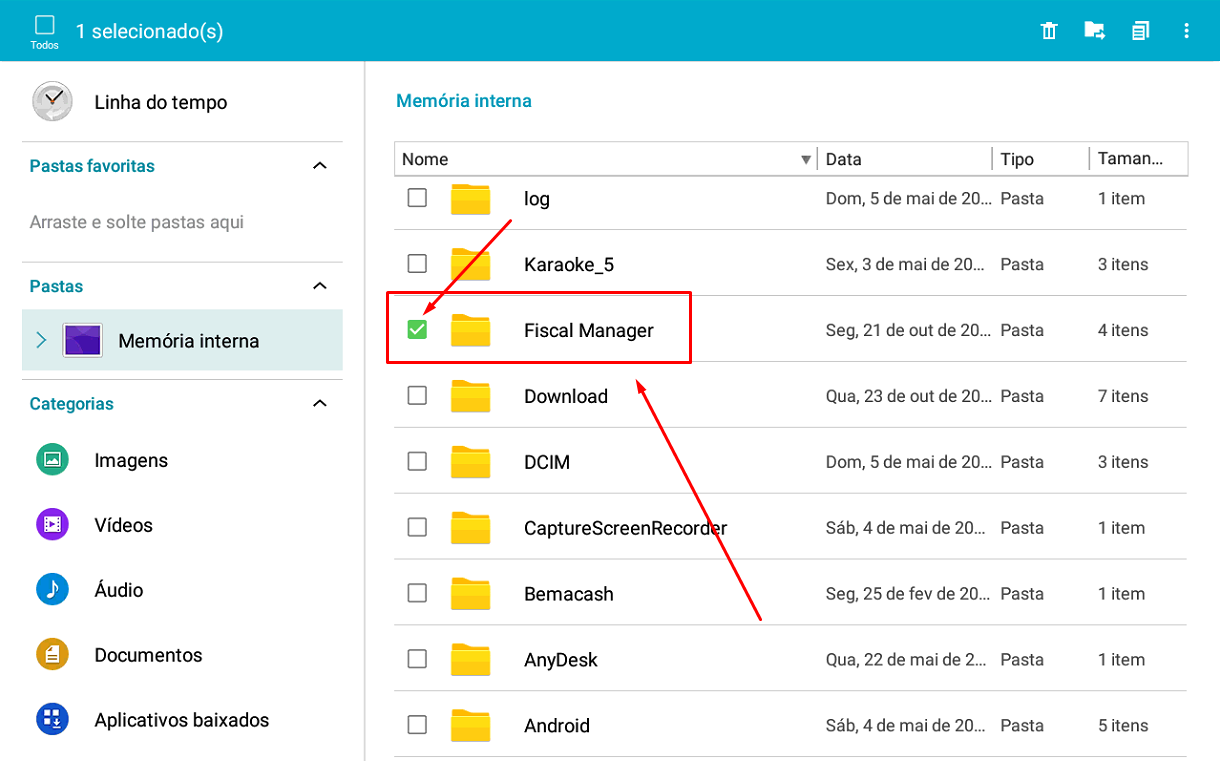Click the 'Download' folder name

coord(566,396)
